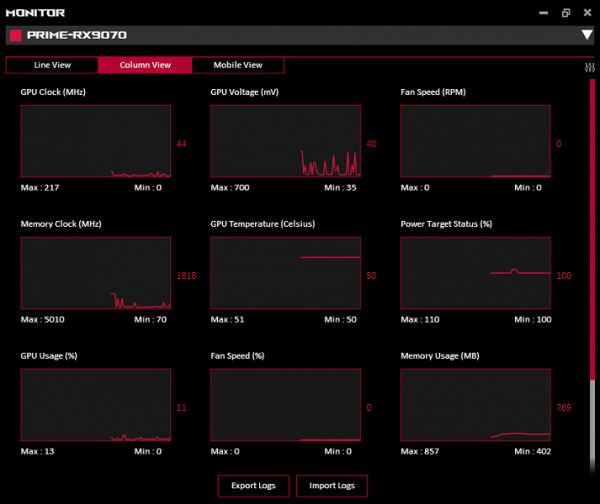Click the Import Logs button
The height and width of the screenshot is (504, 600).
coord(332,486)
